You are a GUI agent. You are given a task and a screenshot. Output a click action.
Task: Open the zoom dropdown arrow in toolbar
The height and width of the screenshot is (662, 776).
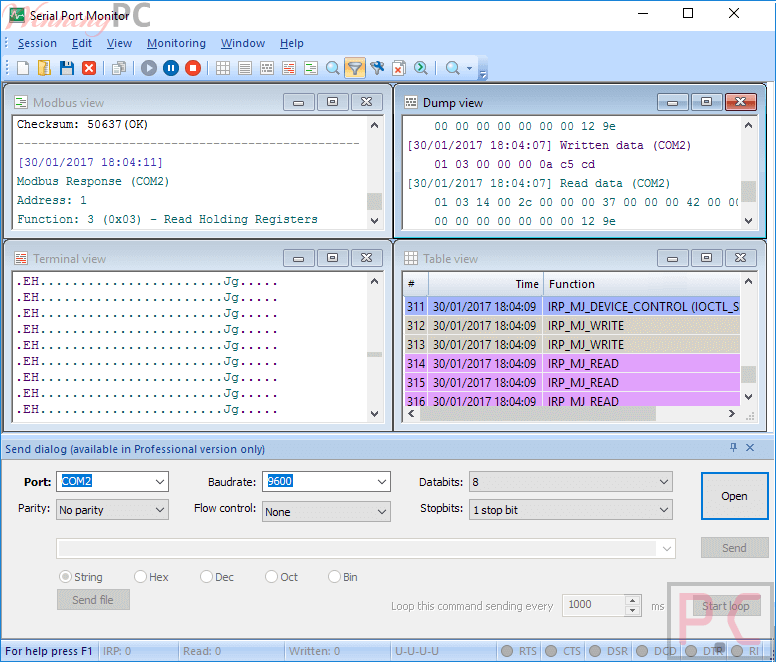[469, 68]
